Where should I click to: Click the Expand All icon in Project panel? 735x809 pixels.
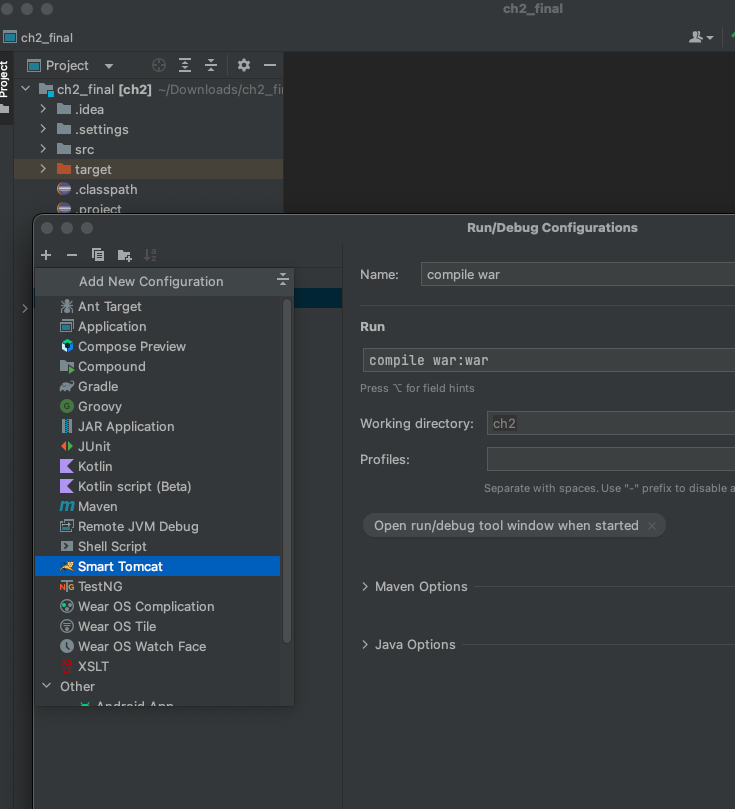[185, 66]
